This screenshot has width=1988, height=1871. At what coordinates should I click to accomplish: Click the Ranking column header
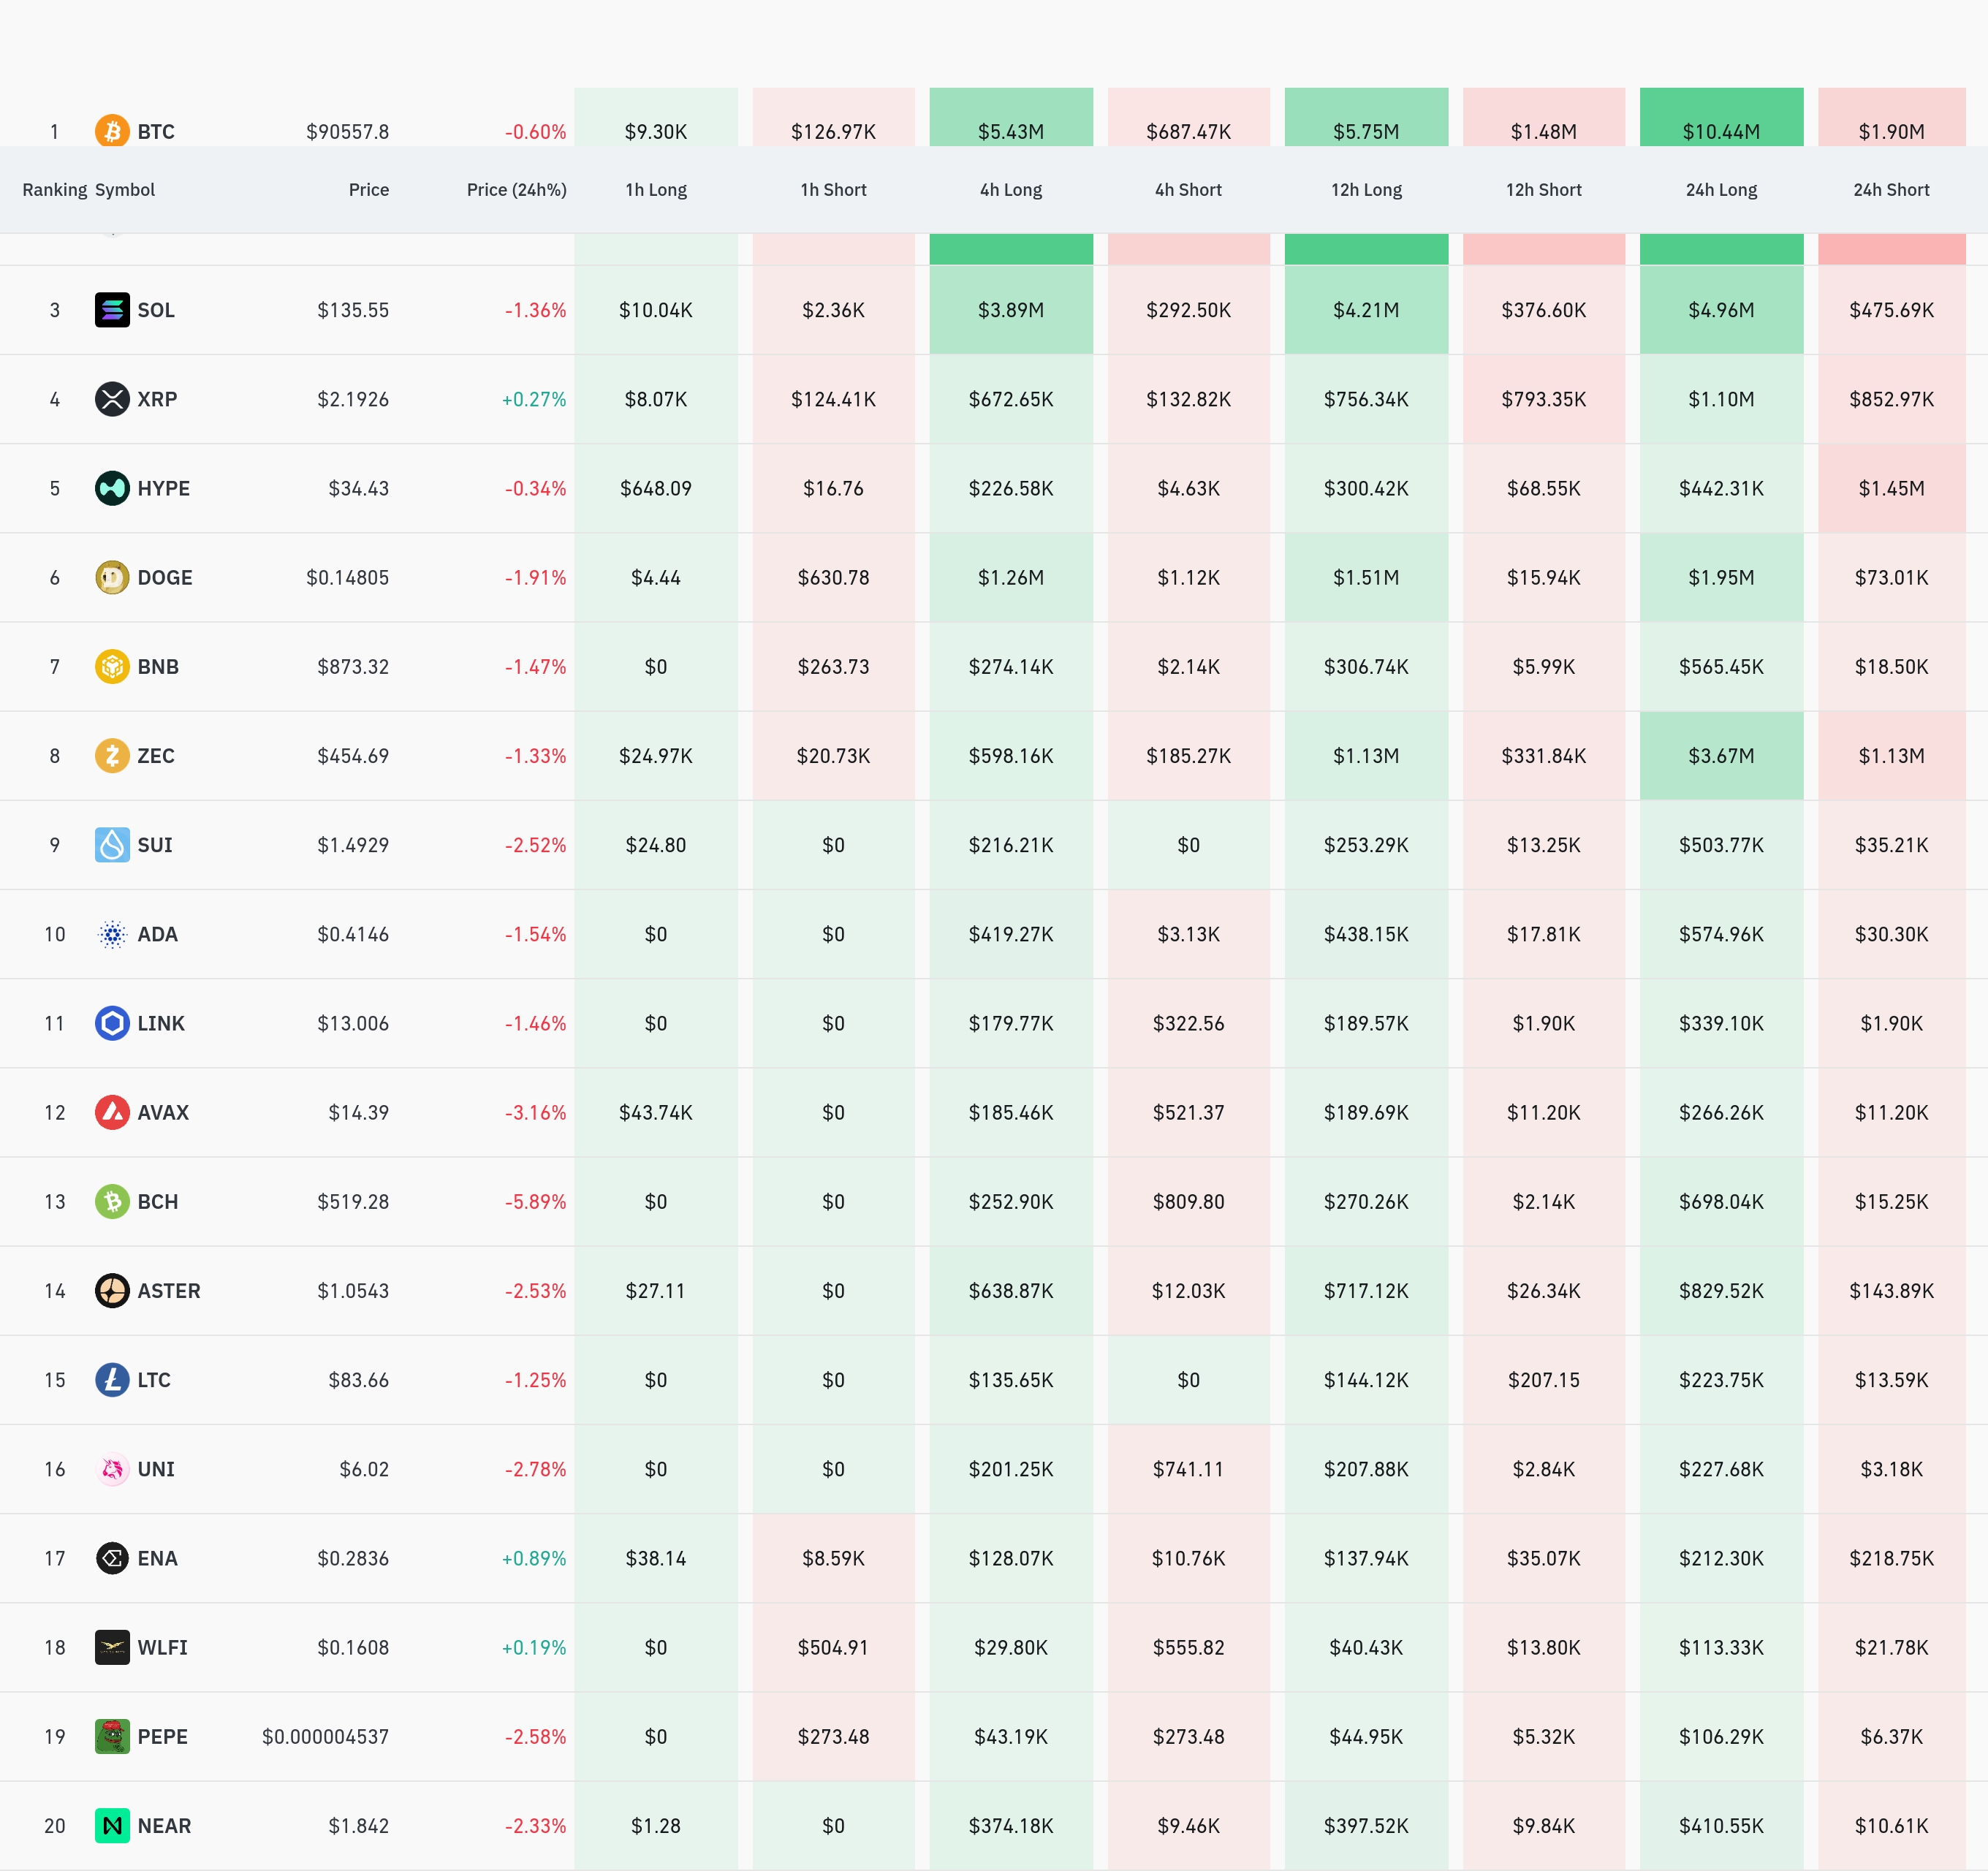[54, 190]
